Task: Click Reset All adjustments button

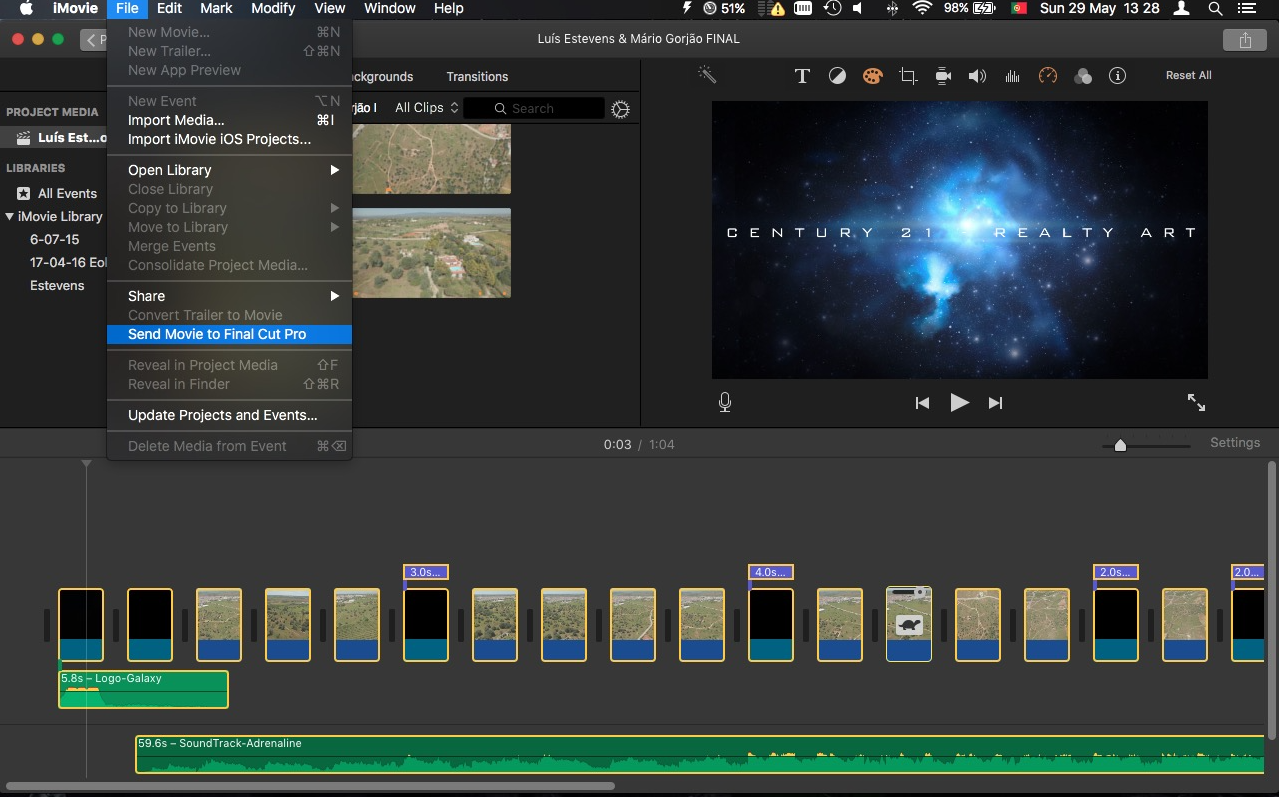Action: coord(1188,76)
